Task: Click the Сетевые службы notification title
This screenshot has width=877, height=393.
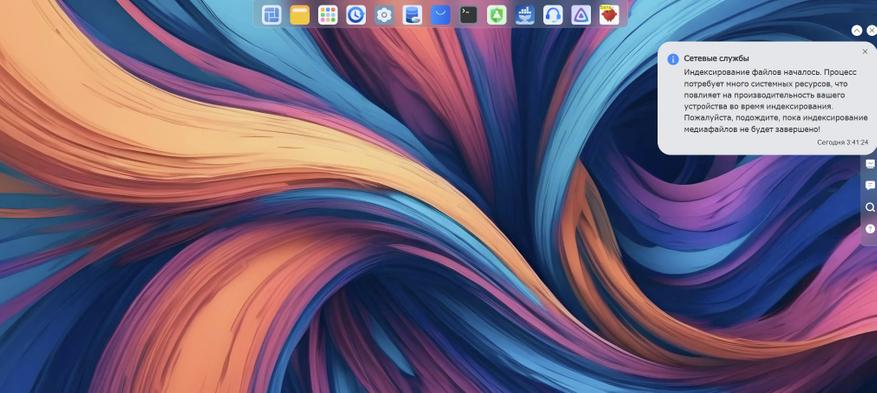Action: point(716,58)
